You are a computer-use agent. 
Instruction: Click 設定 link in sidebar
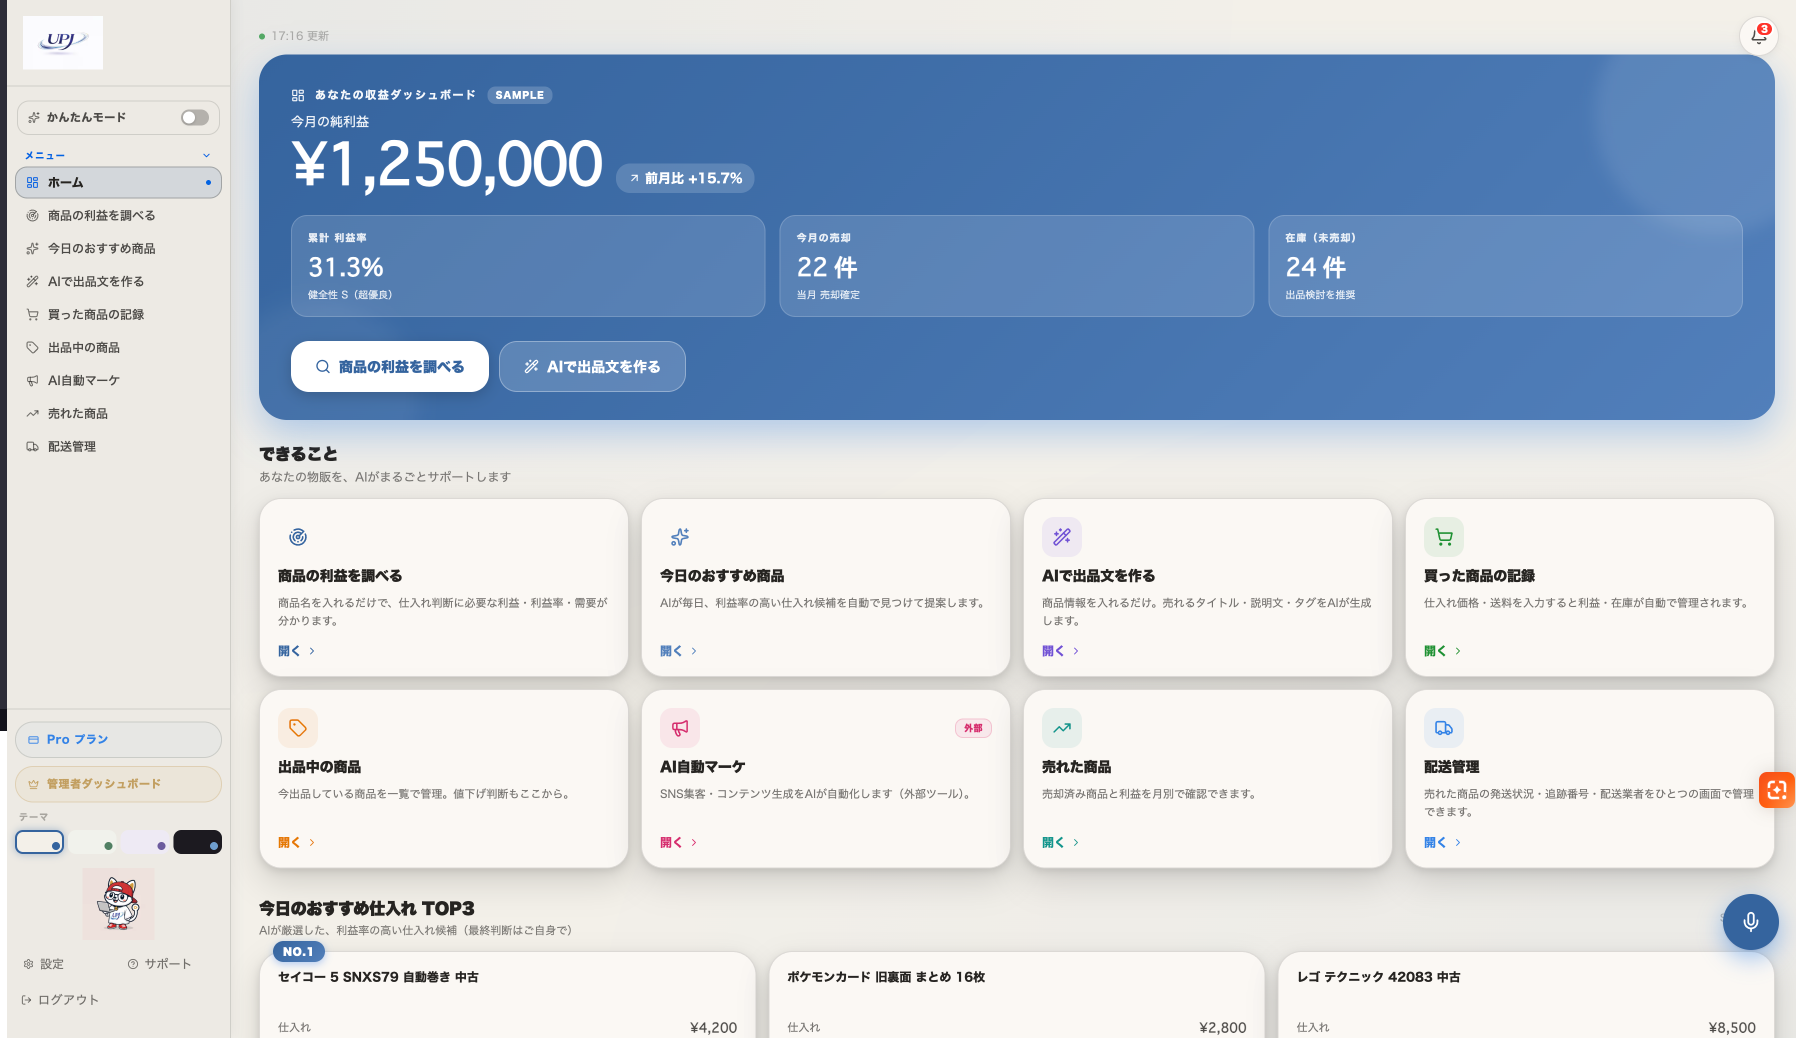pos(44,964)
